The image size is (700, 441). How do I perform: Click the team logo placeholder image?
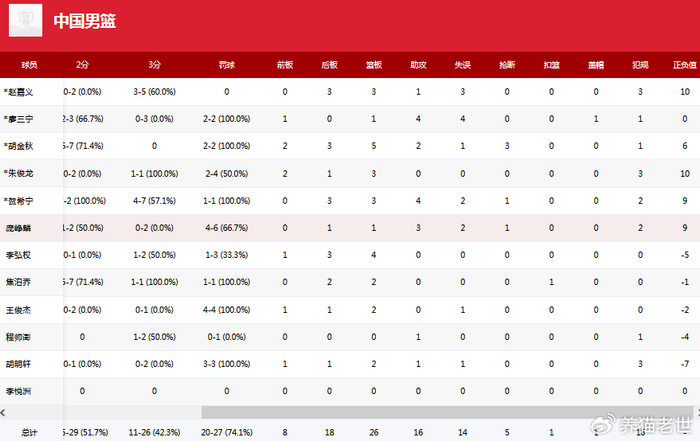click(x=25, y=20)
